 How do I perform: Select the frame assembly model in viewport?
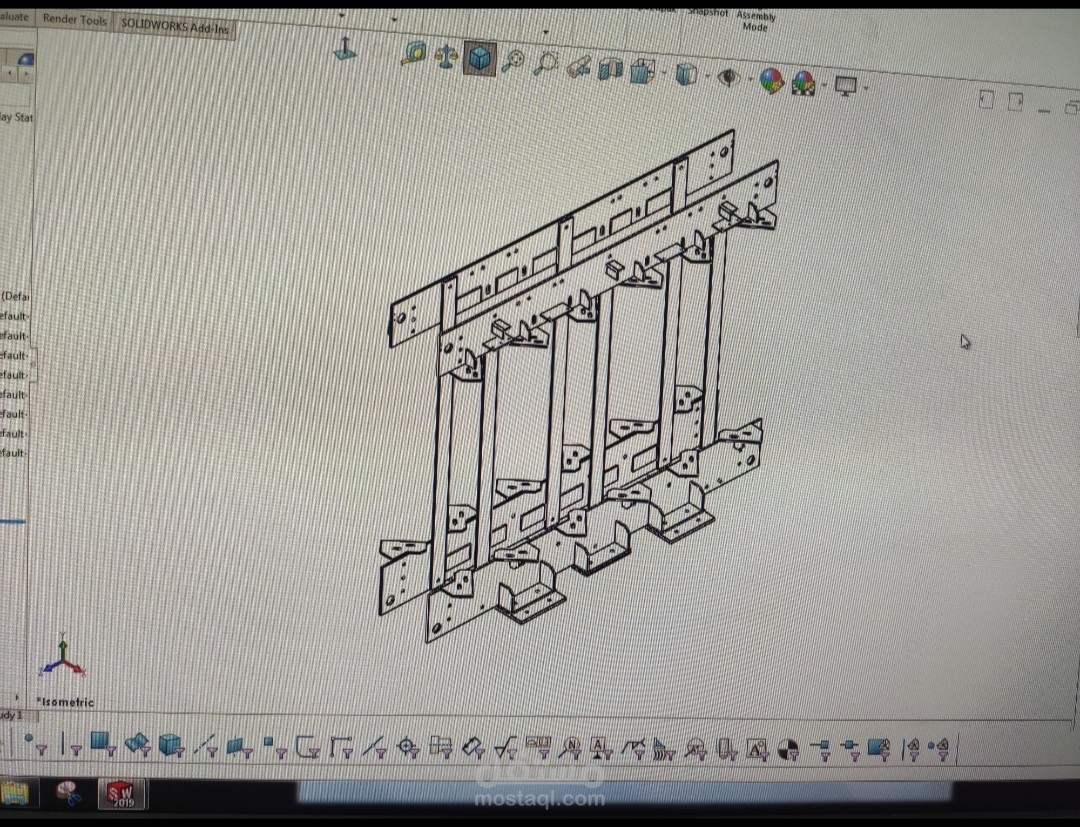[x=577, y=386]
